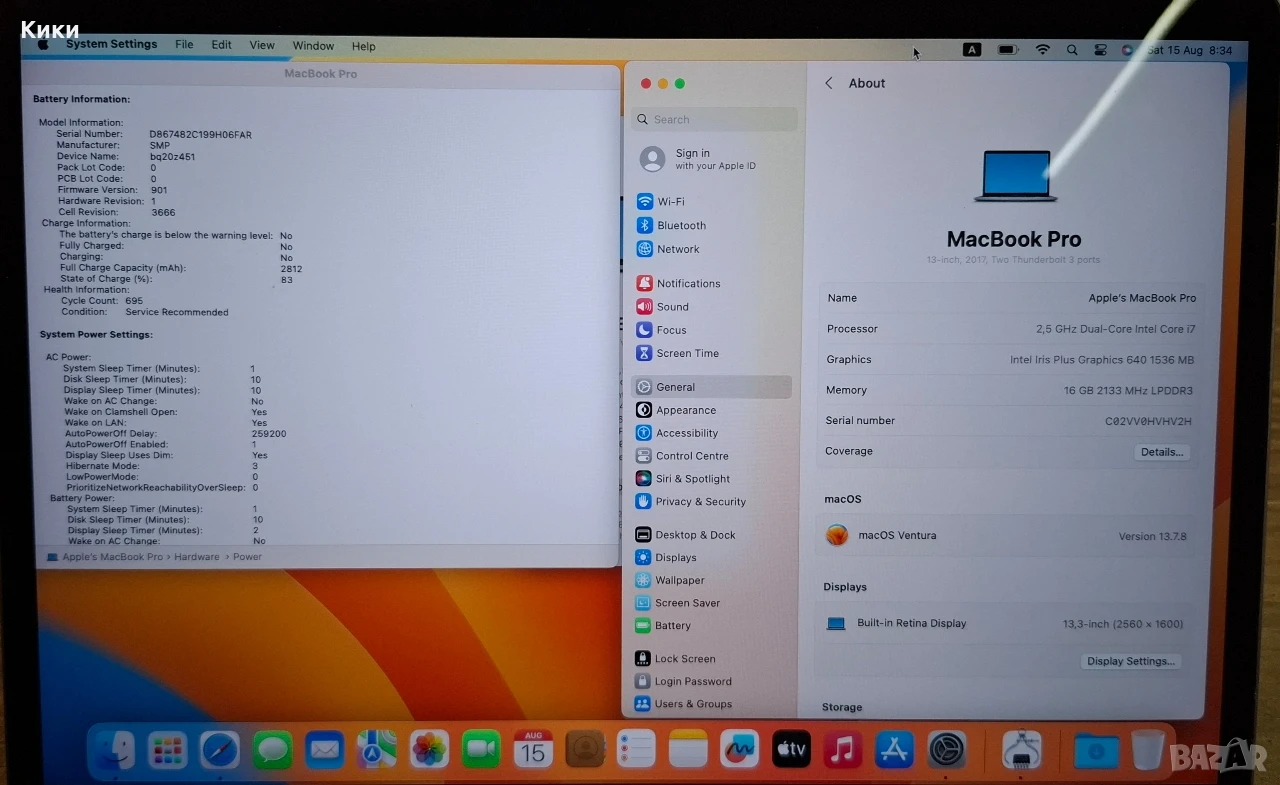1280x785 pixels.
Task: Click Hardware in System Information path bar
Action: (x=196, y=557)
